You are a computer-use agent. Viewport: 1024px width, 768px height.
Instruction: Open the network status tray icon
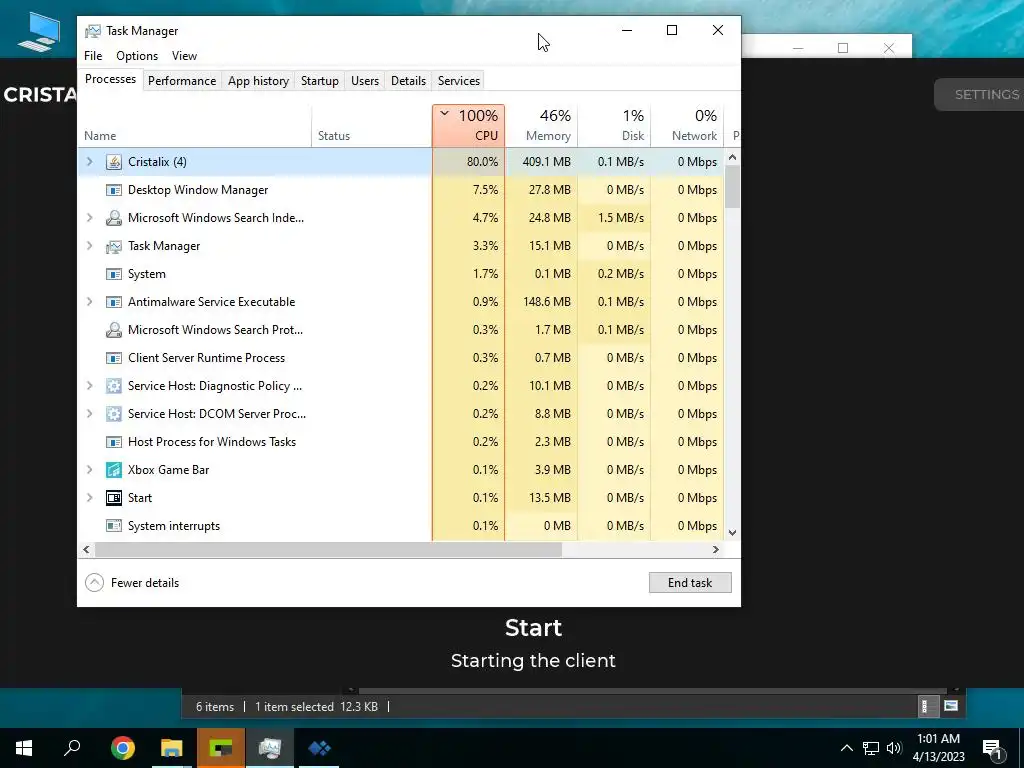click(871, 748)
